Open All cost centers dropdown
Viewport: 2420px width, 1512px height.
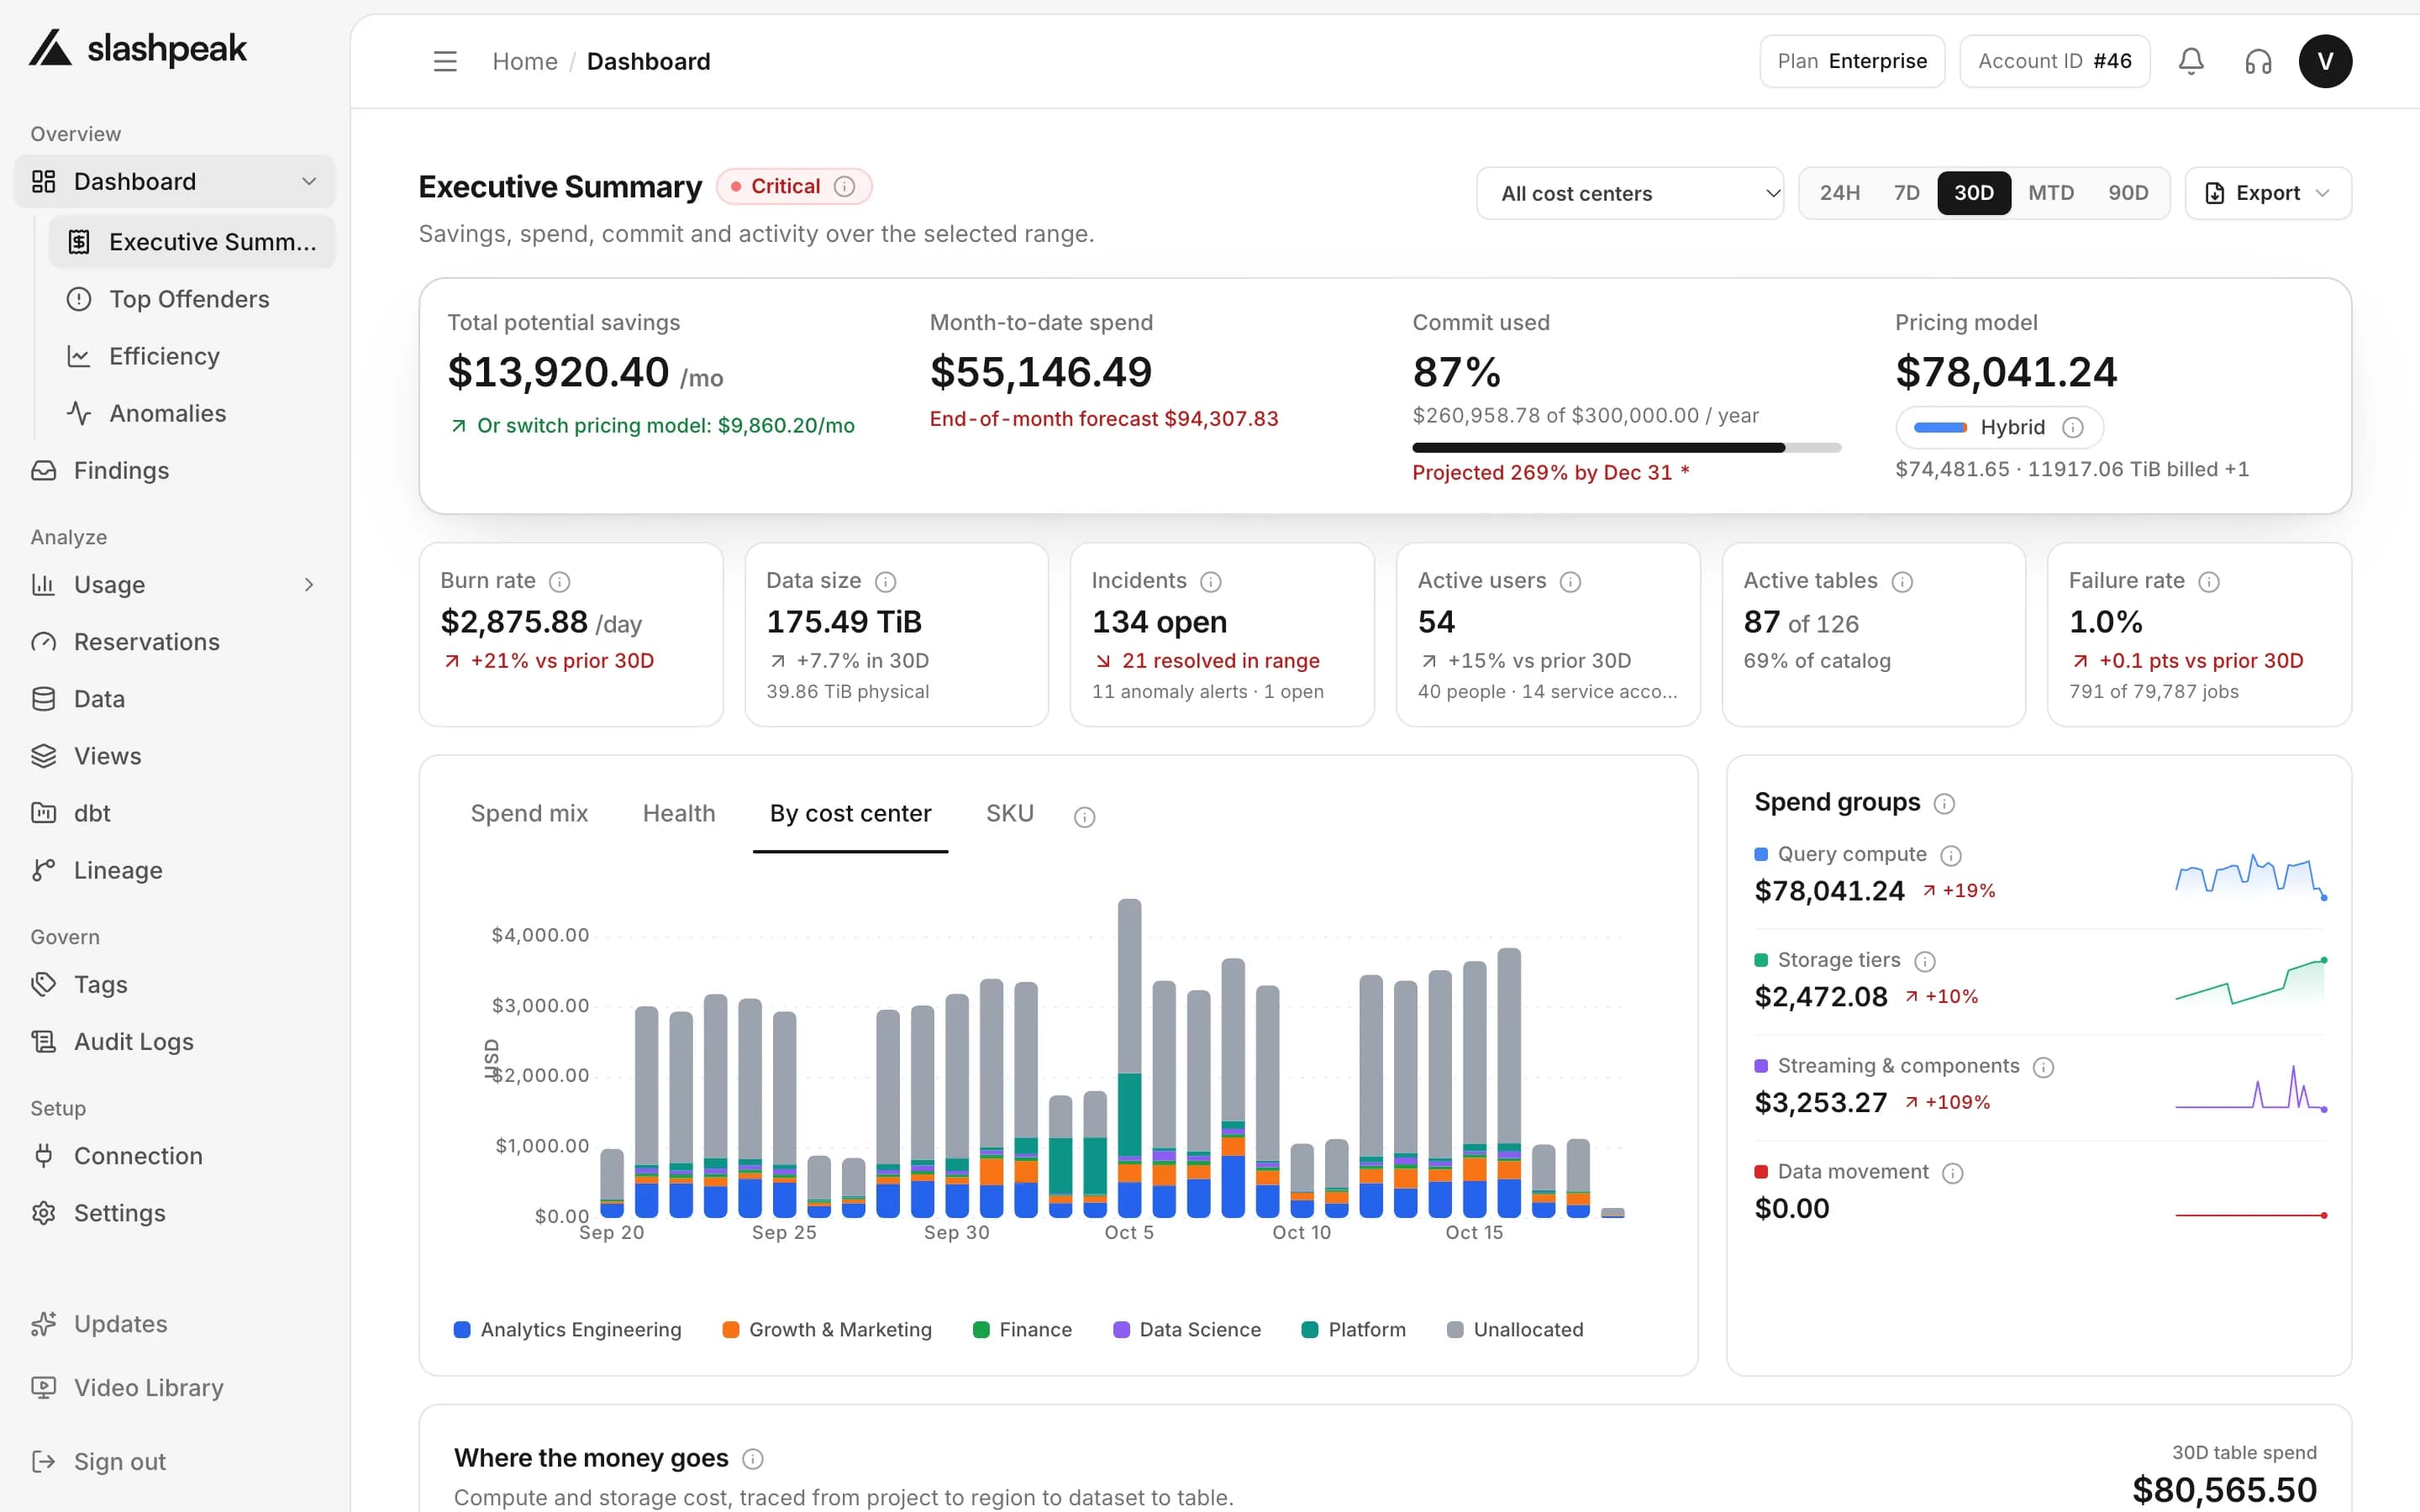click(1630, 193)
